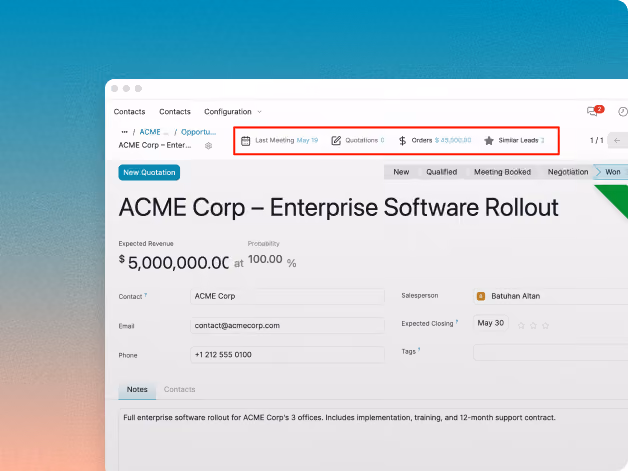The height and width of the screenshot is (471, 628).
Task: Click the record pager 1 / 1
Action: pos(596,140)
